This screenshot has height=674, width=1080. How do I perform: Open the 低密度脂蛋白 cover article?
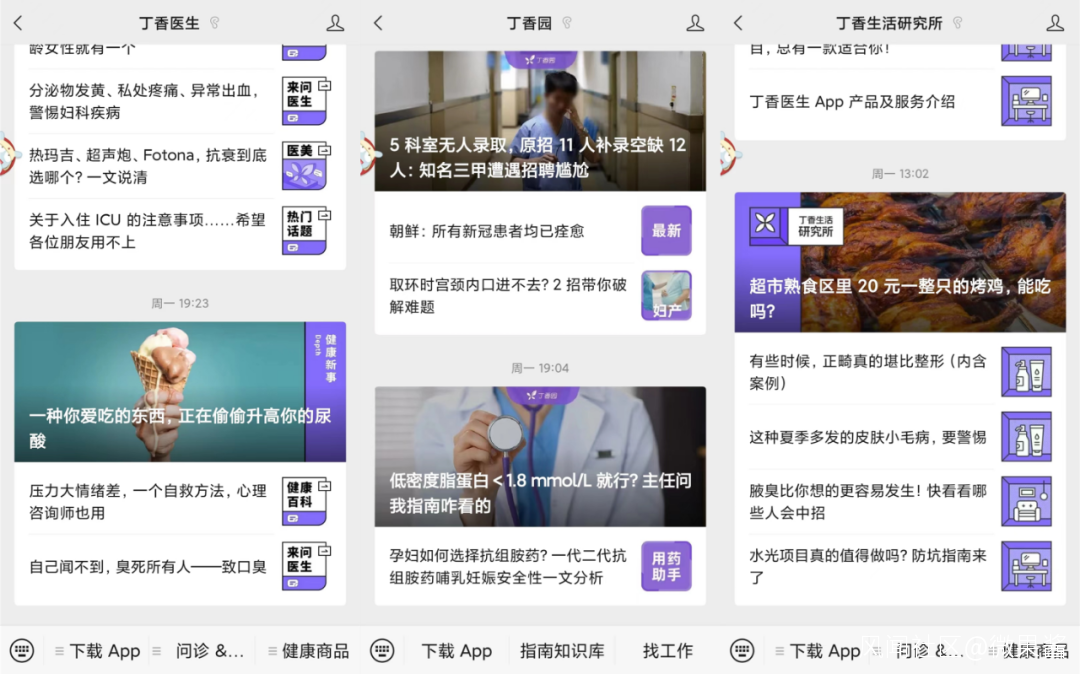point(540,456)
